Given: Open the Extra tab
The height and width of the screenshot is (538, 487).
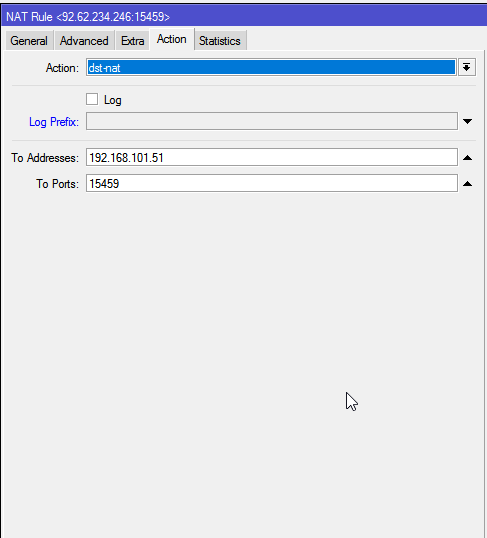Looking at the screenshot, I should click(x=132, y=41).
